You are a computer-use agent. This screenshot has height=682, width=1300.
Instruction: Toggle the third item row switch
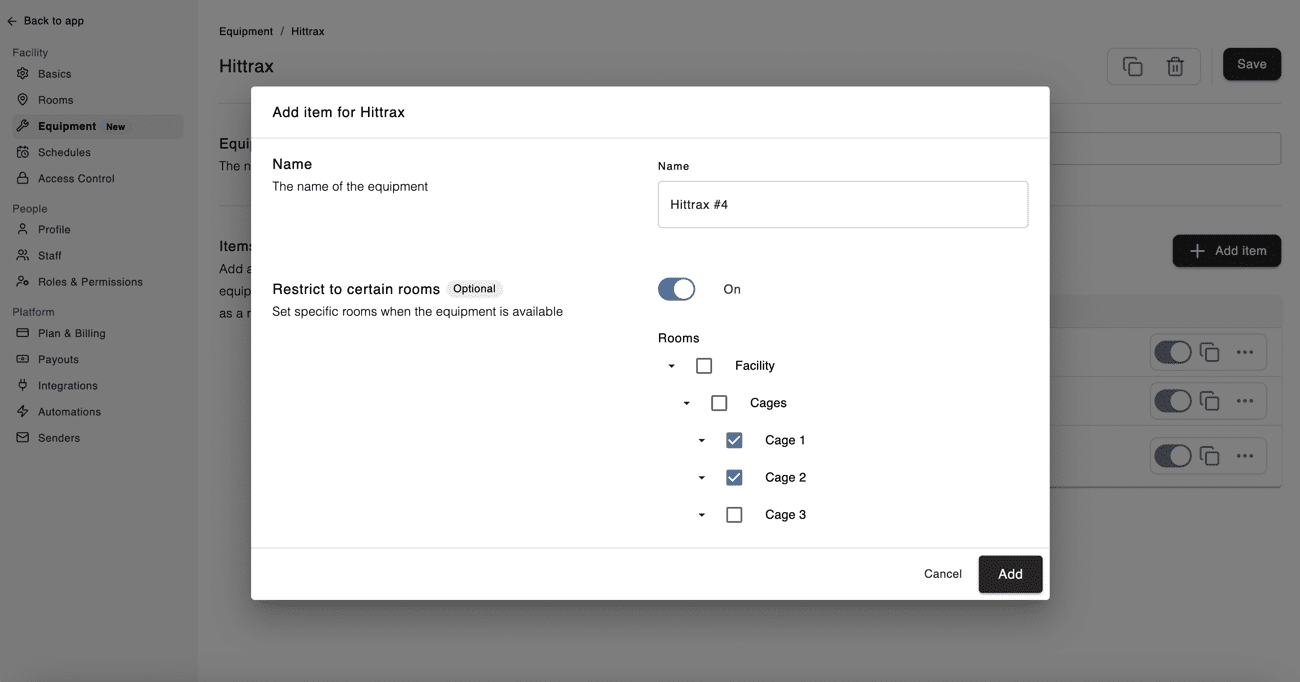tap(1173, 456)
